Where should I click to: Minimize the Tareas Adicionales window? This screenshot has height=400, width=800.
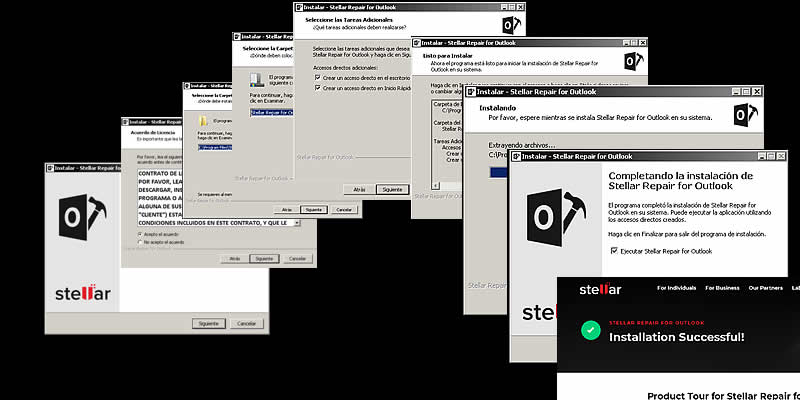tap(504, 7)
